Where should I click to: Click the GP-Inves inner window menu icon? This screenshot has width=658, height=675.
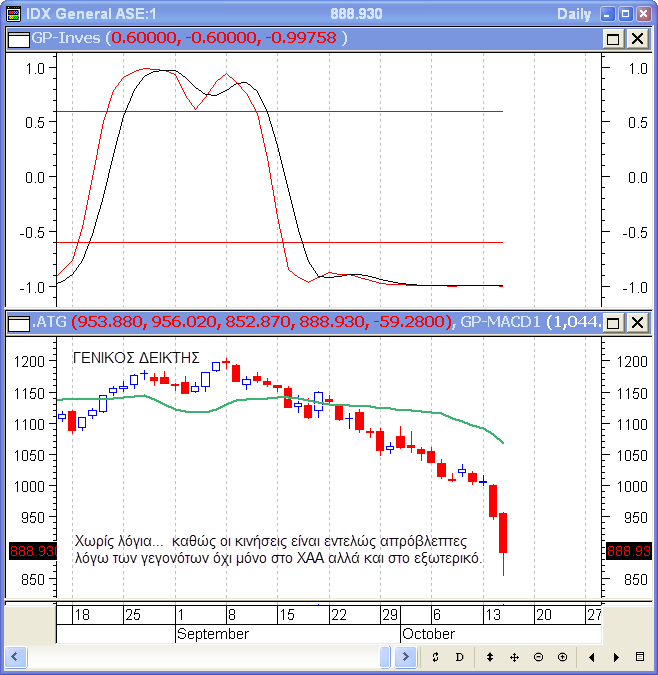[x=18, y=38]
